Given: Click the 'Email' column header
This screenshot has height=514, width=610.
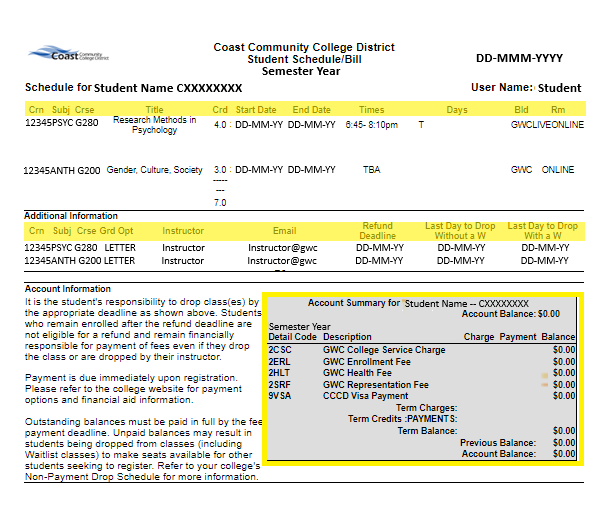Looking at the screenshot, I should pyautogui.click(x=284, y=231).
